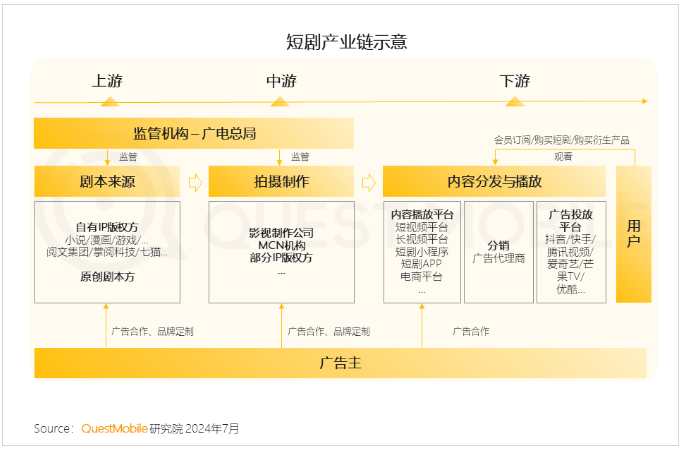Click the triangle marker under 中游
680x449 pixels.
(x=280, y=101)
